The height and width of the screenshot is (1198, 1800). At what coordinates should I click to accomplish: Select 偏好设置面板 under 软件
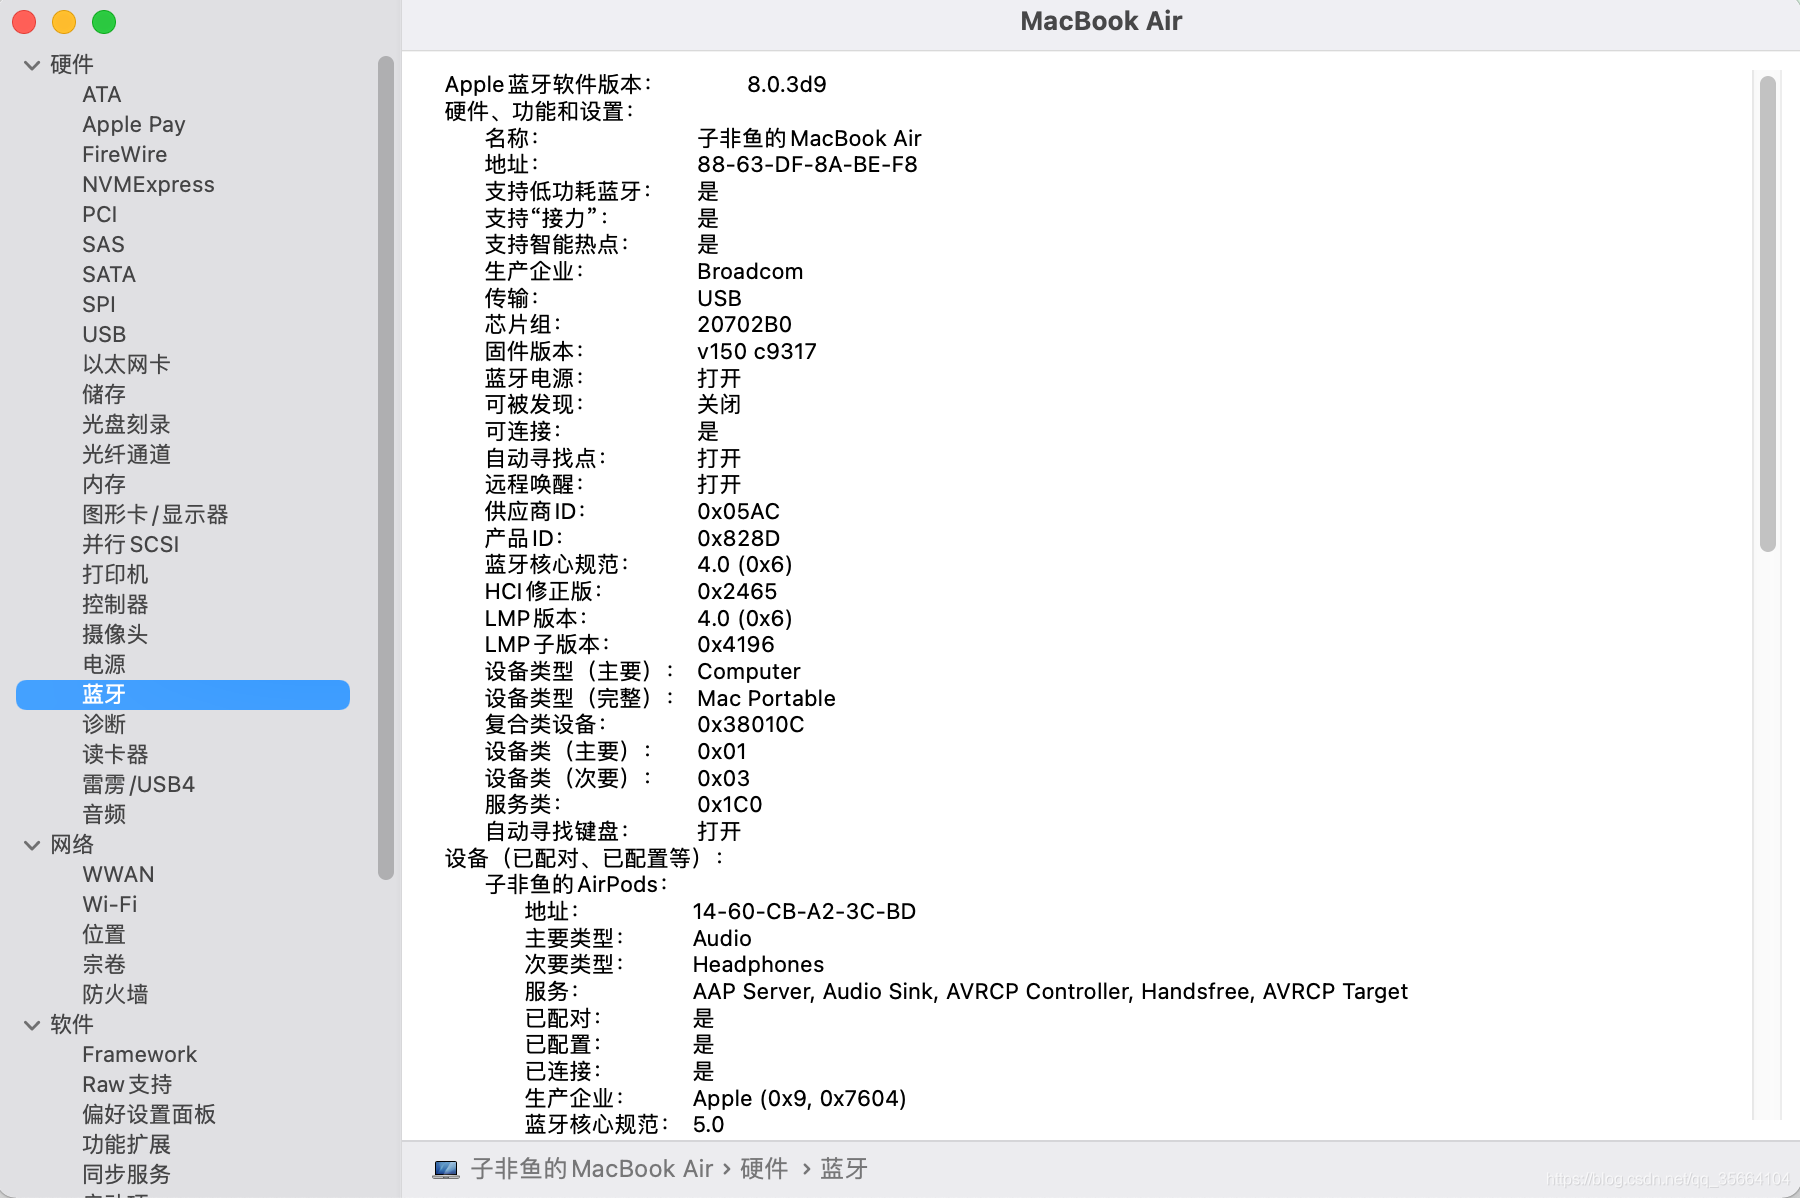coord(149,1115)
